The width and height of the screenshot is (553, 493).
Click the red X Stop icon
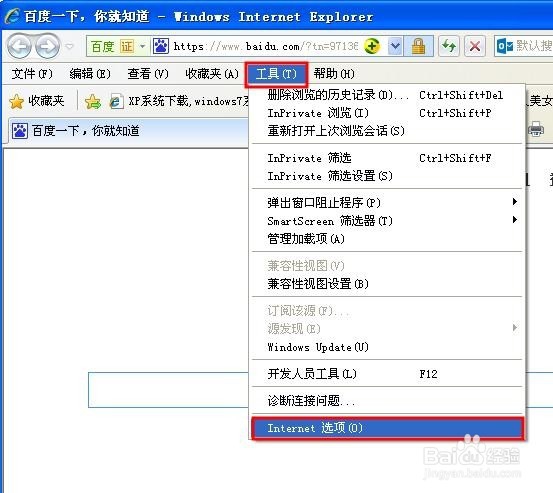[x=475, y=46]
